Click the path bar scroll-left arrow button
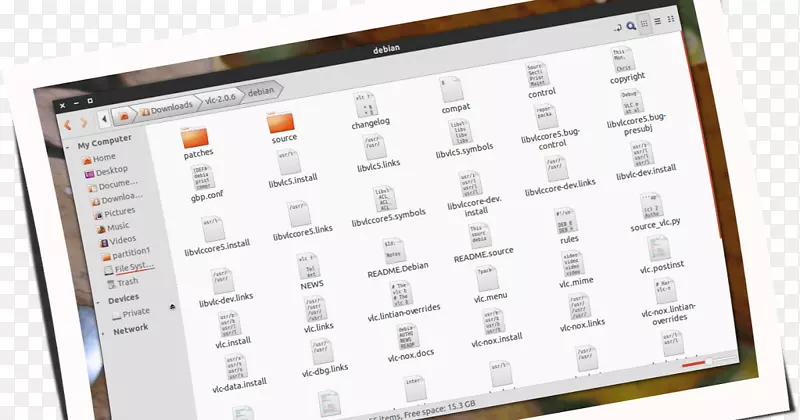The height and width of the screenshot is (420, 800). tap(104, 120)
